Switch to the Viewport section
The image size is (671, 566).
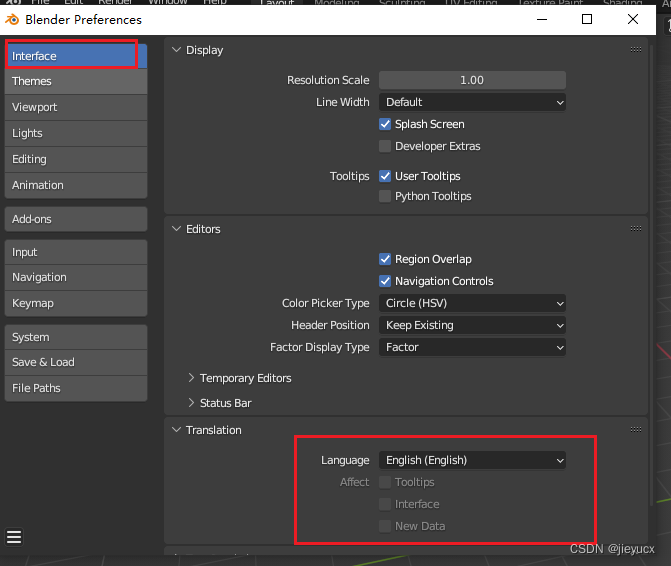[x=76, y=107]
